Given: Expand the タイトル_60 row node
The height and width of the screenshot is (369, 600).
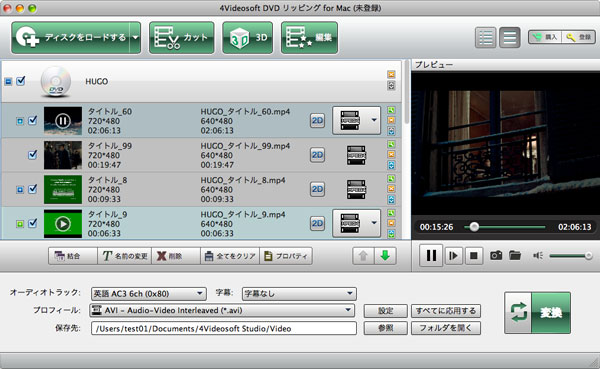Looking at the screenshot, I should tap(20, 121).
